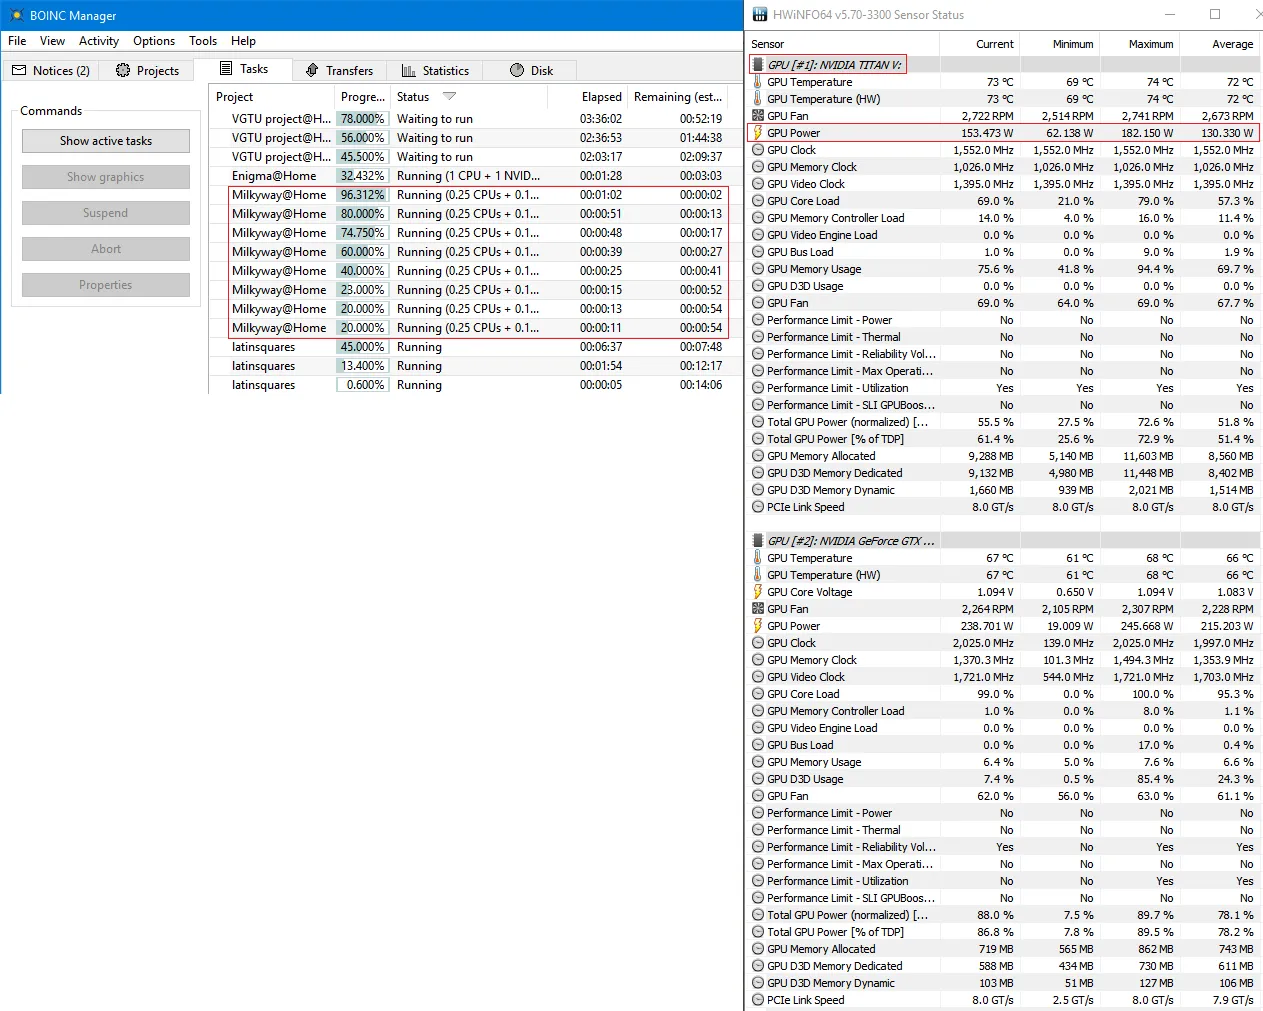
Task: Click the fan icon of 2,722 RPM GPU Fan
Action: point(758,116)
